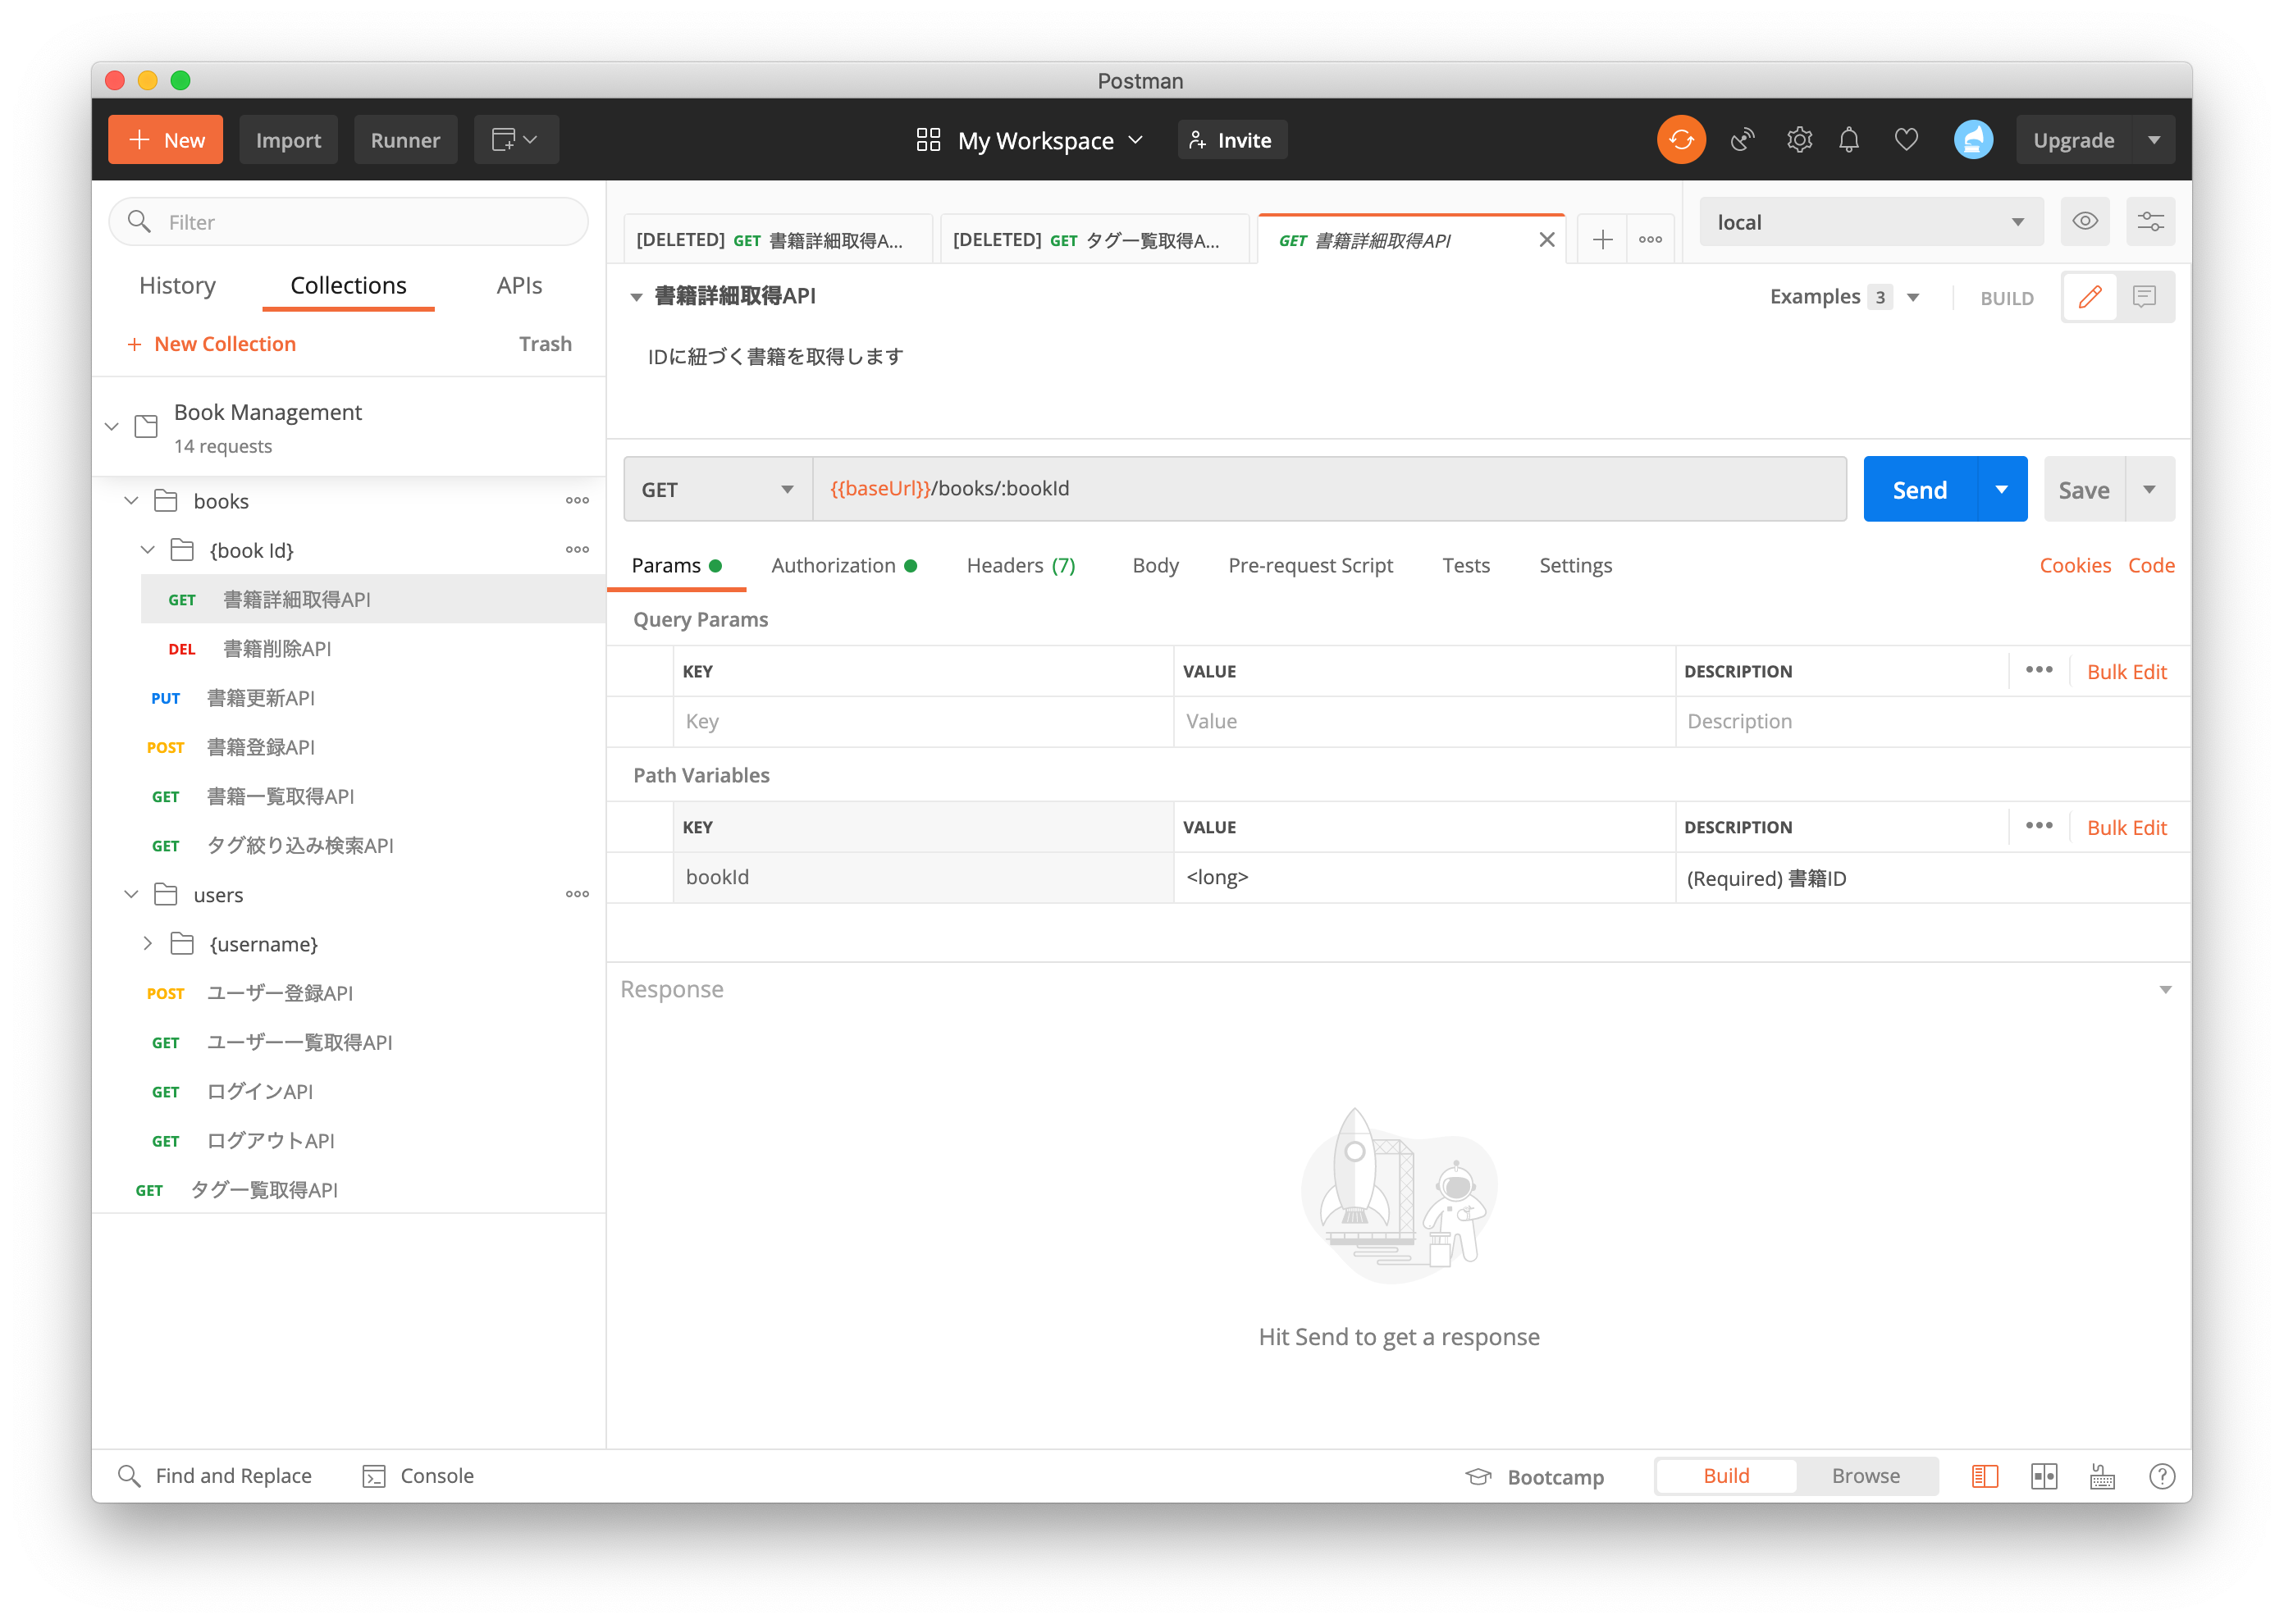Open the documentation comments icon beside pencil

2144,296
